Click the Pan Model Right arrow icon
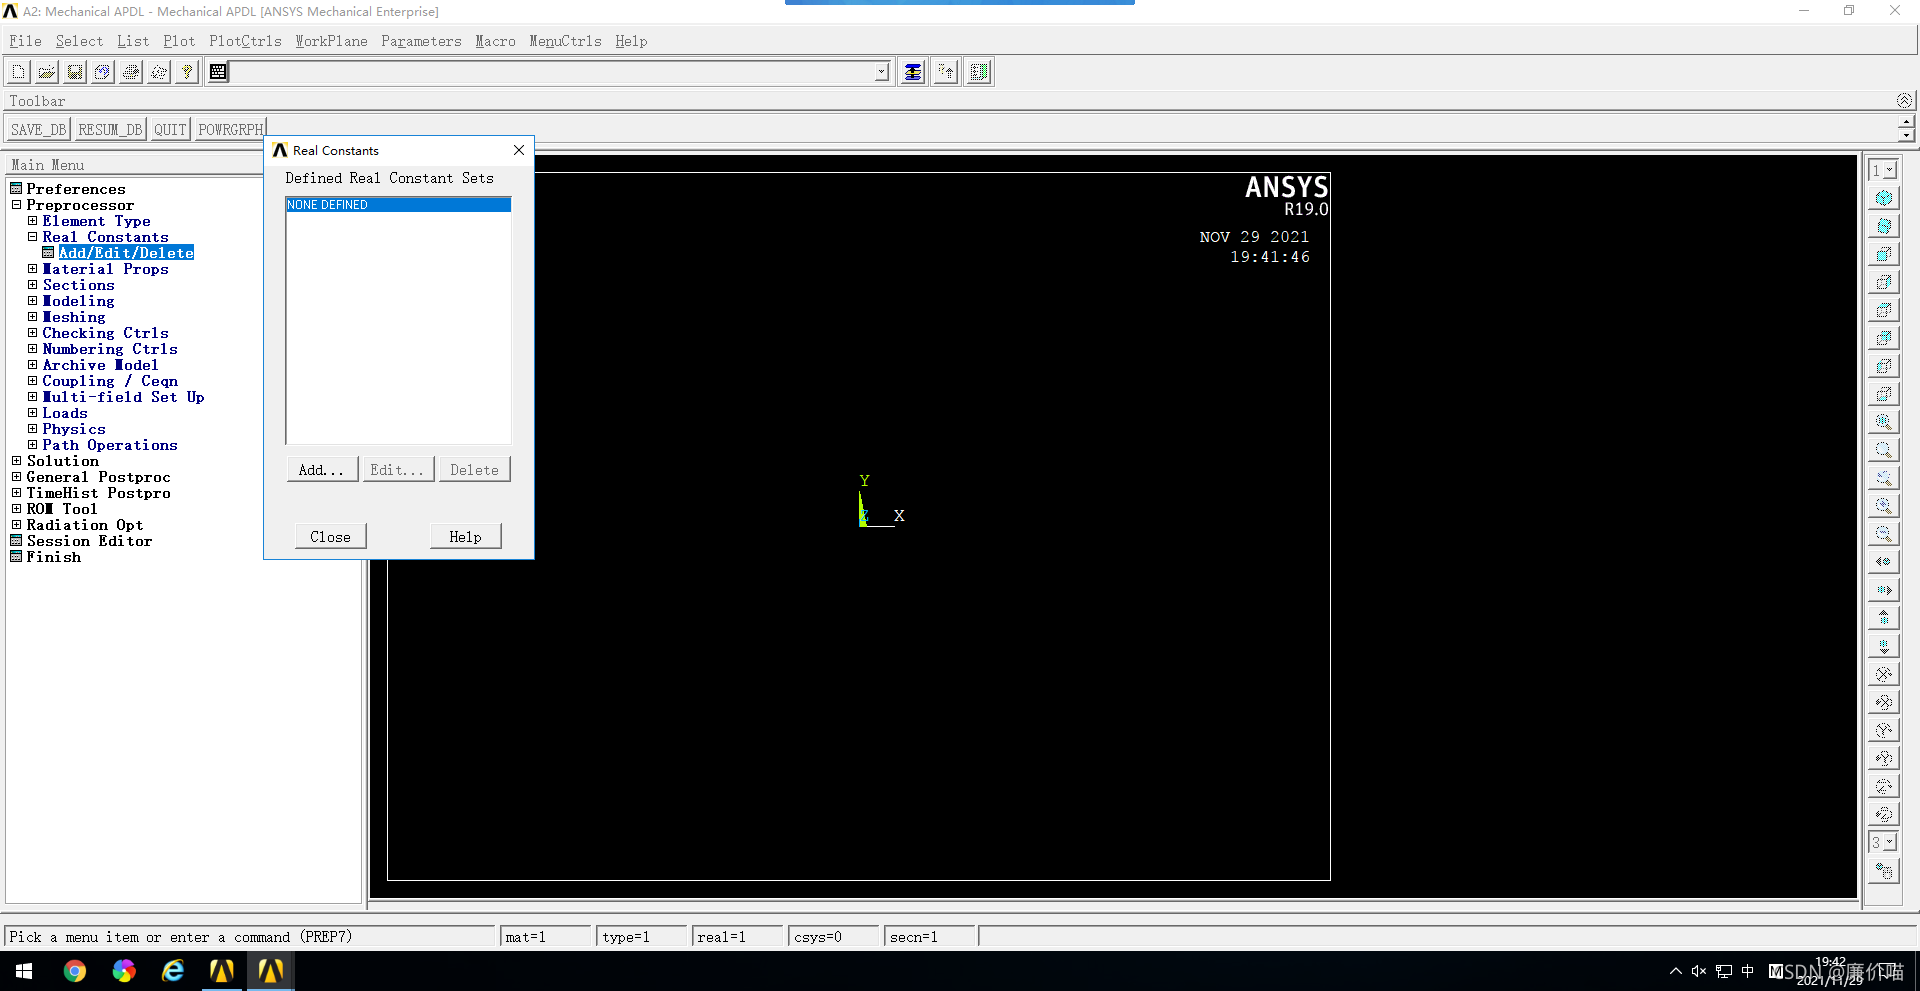The width and height of the screenshot is (1920, 991). tap(1884, 590)
